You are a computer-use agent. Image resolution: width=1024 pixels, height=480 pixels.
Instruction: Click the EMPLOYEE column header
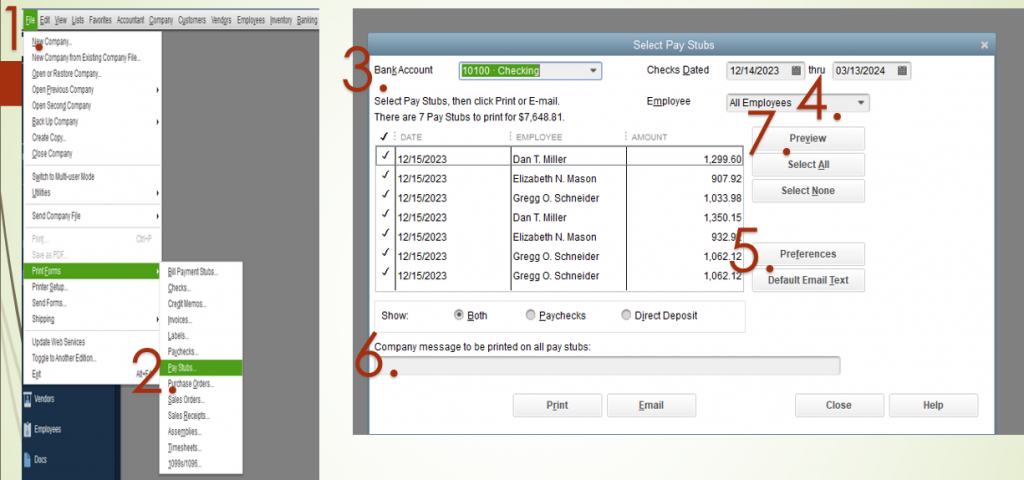(x=539, y=137)
